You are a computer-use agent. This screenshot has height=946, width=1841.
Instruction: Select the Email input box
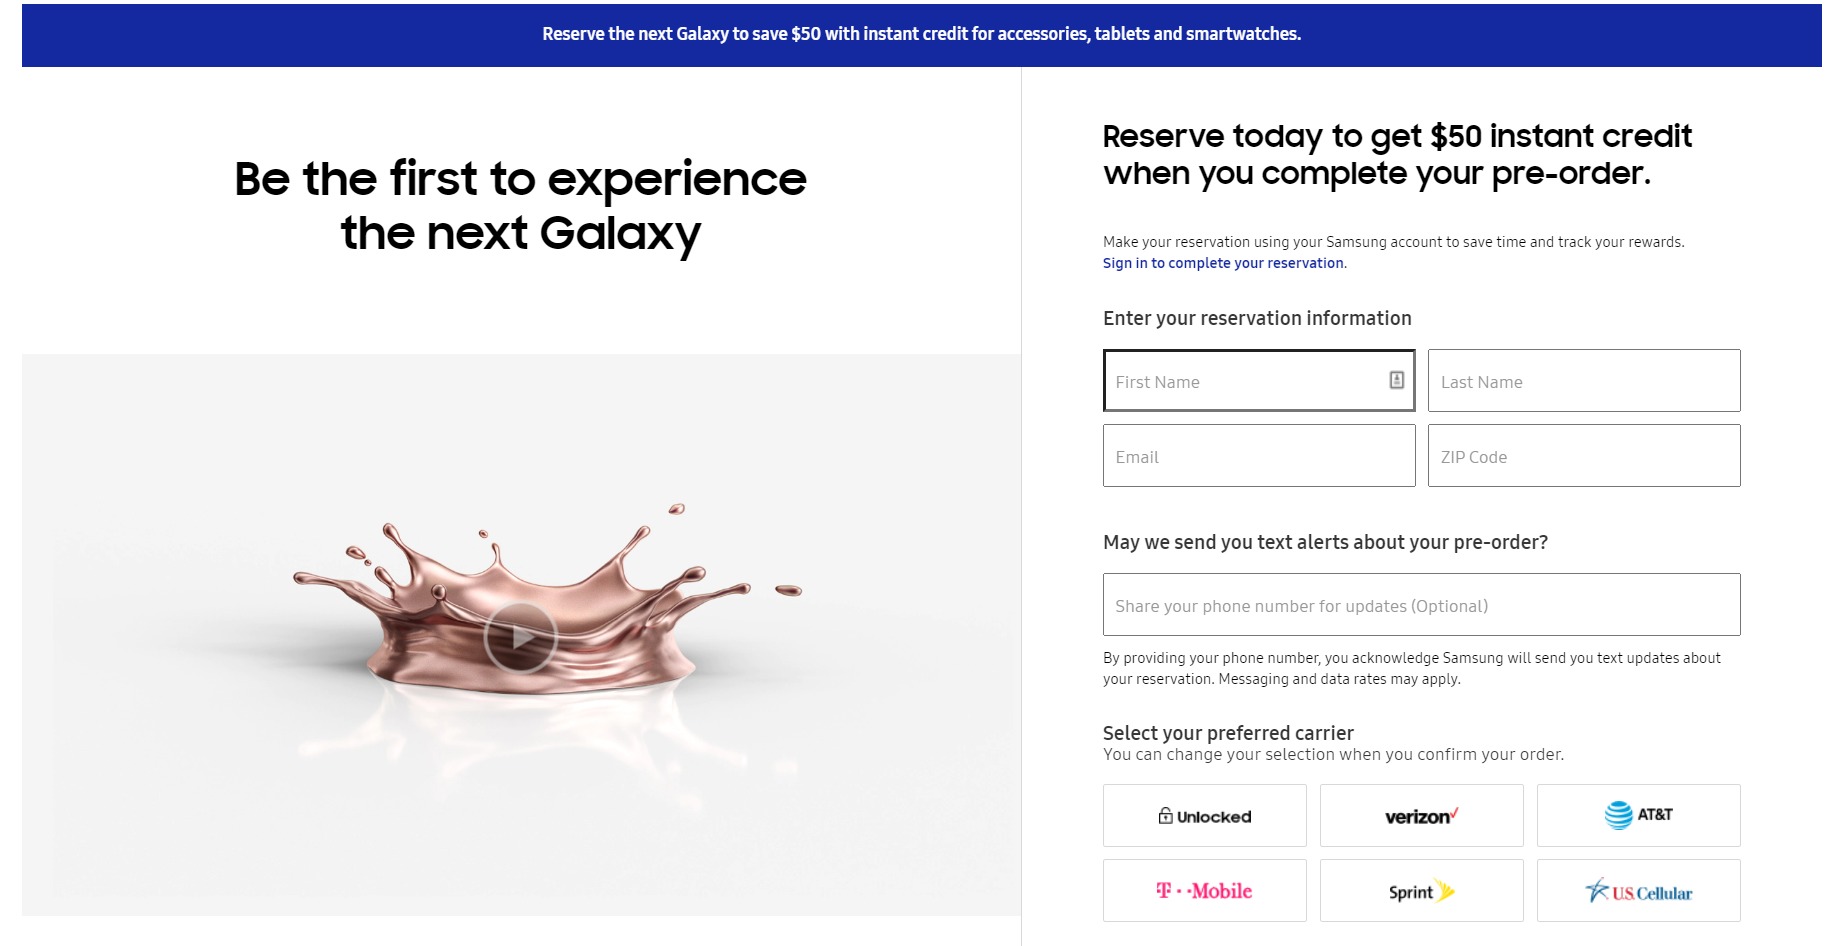coord(1258,456)
